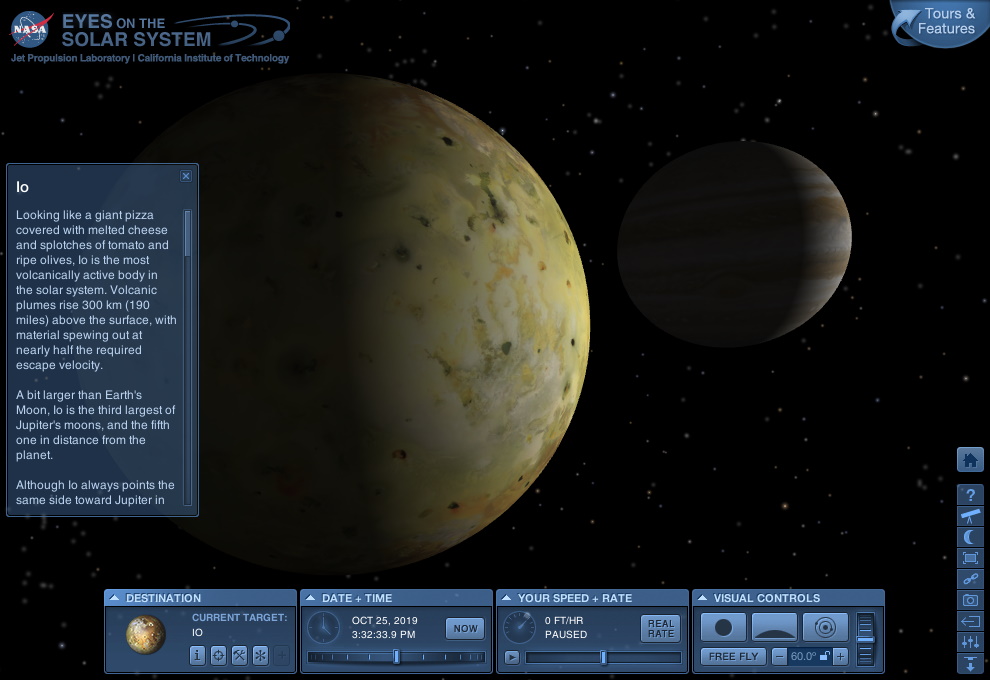Click the PAUSED status text

click(x=566, y=635)
